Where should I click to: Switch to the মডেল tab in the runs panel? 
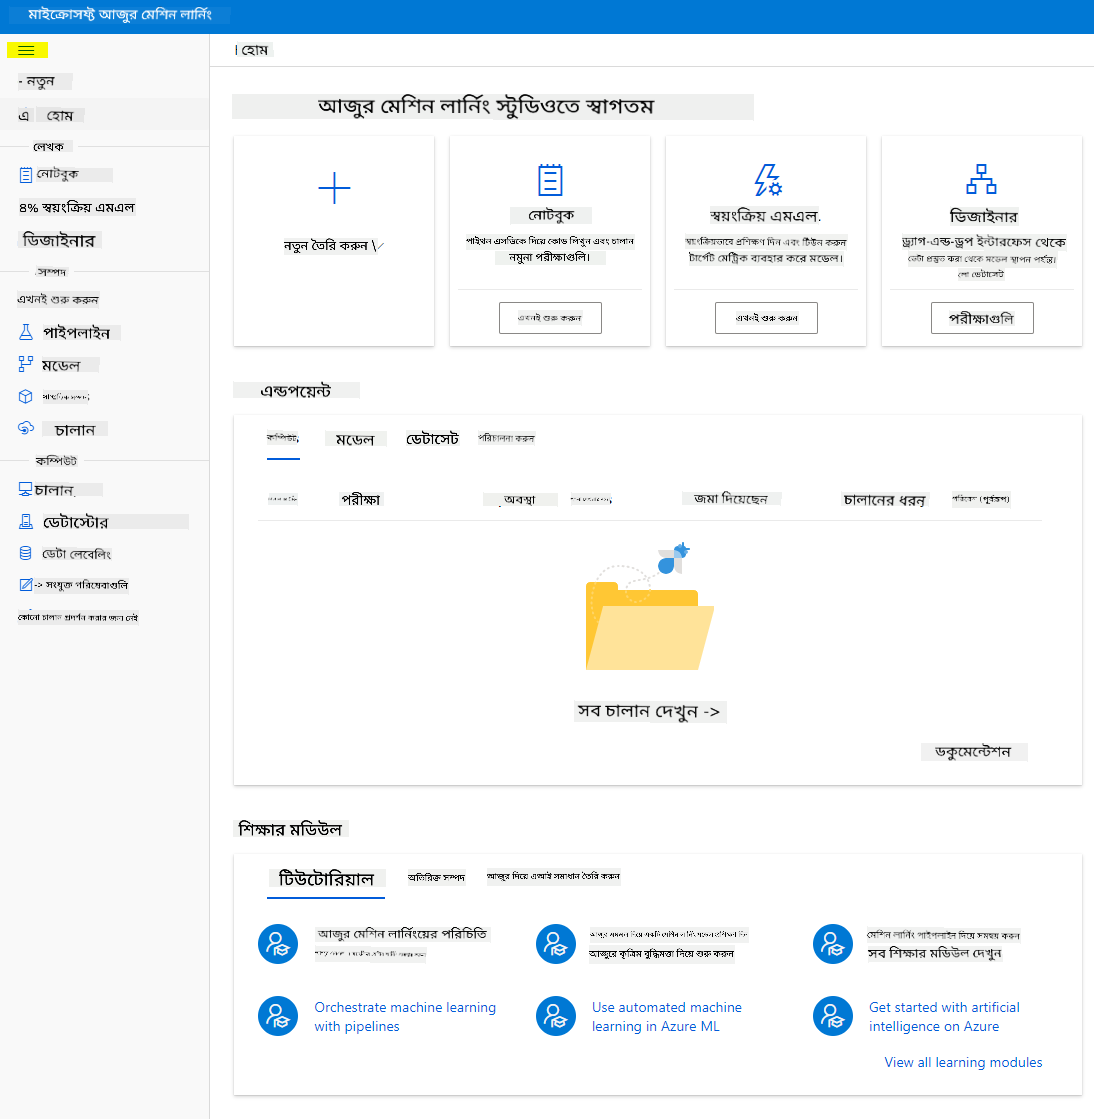[x=355, y=439]
